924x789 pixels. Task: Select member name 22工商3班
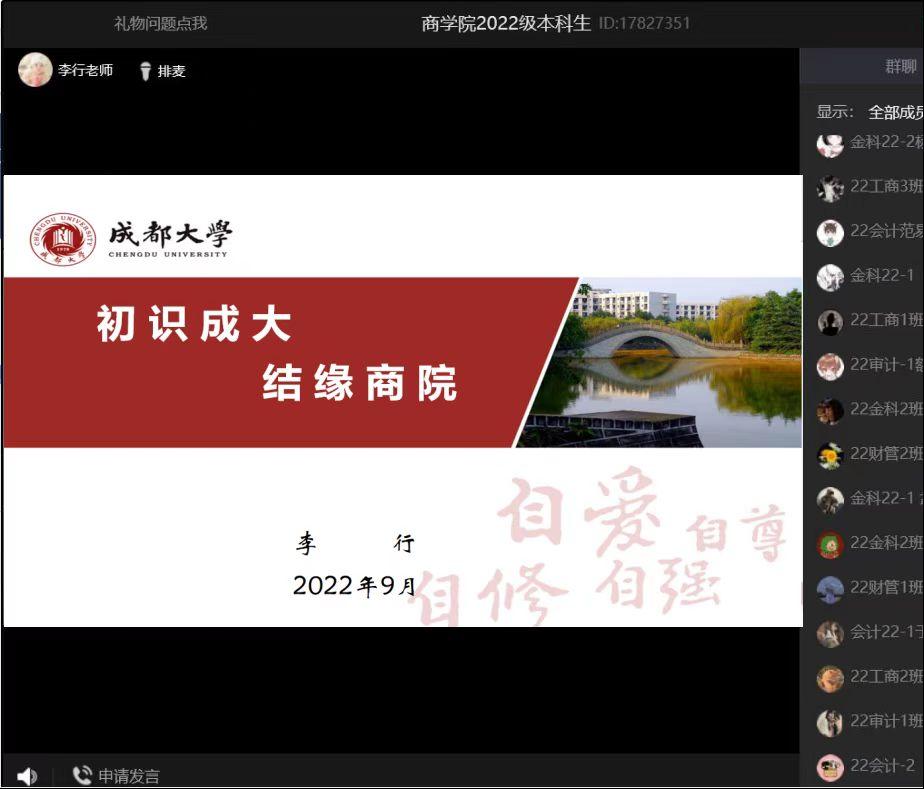click(x=887, y=186)
